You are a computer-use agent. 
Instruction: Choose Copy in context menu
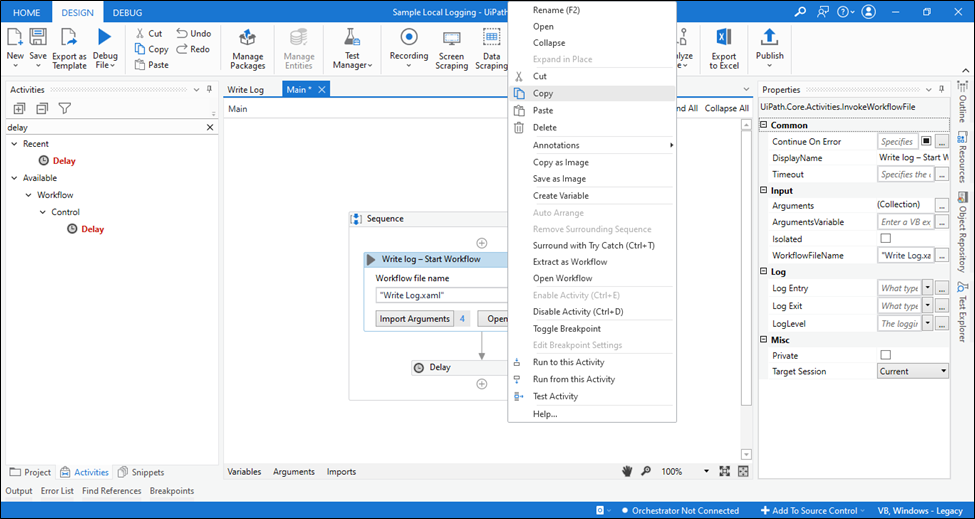click(x=592, y=93)
